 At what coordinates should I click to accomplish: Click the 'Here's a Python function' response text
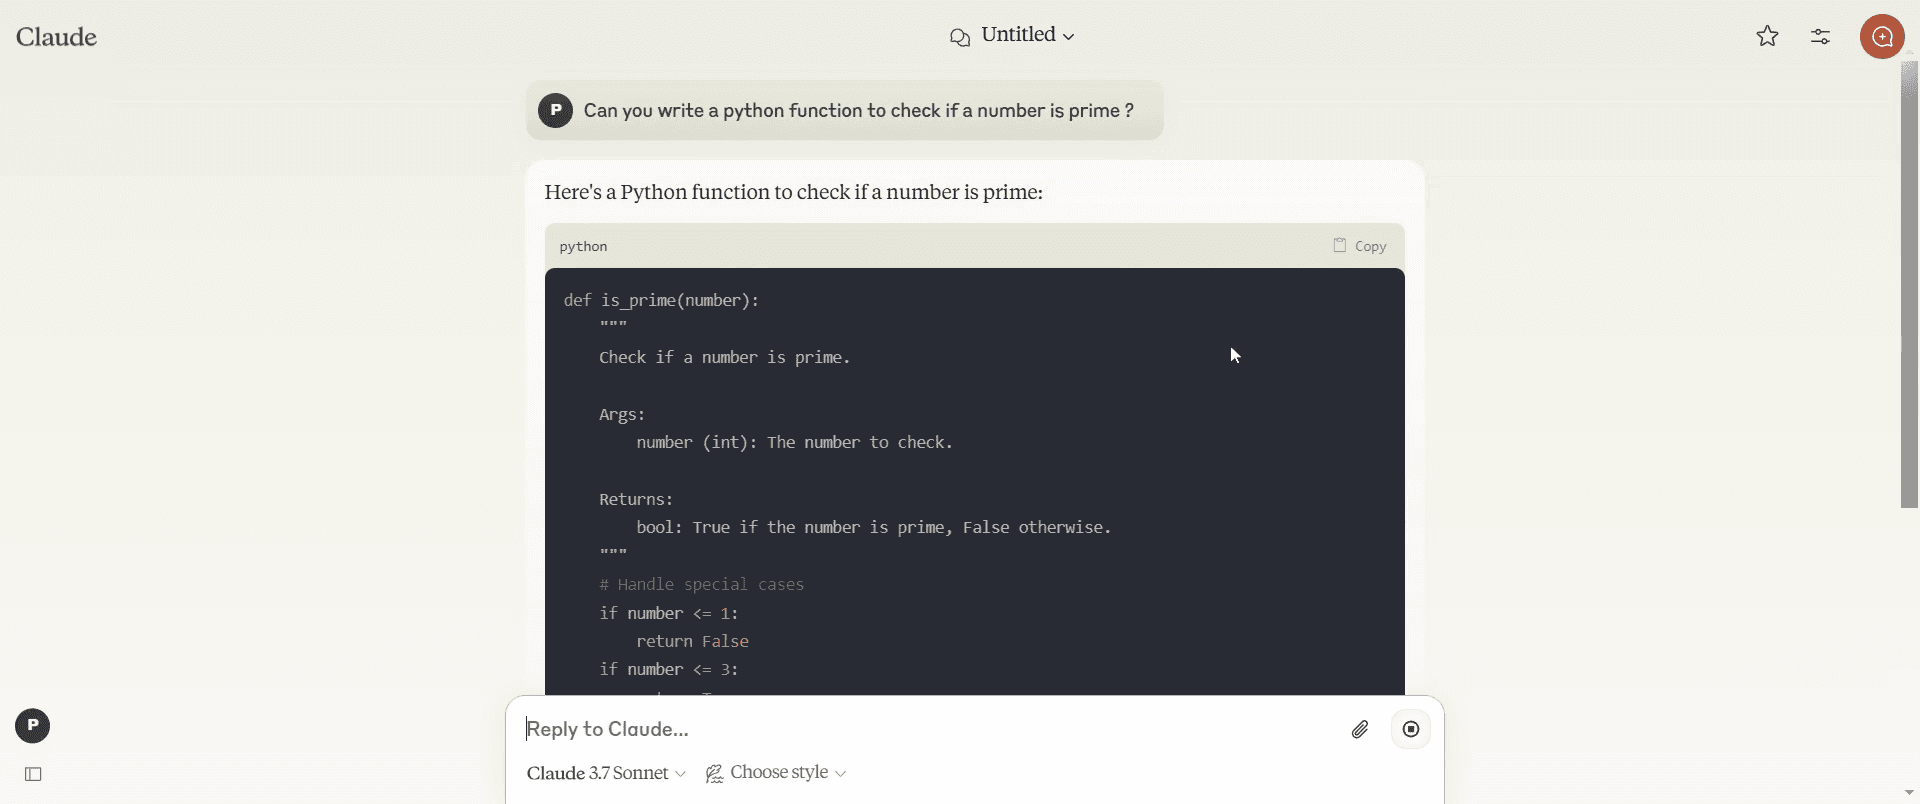tap(793, 192)
